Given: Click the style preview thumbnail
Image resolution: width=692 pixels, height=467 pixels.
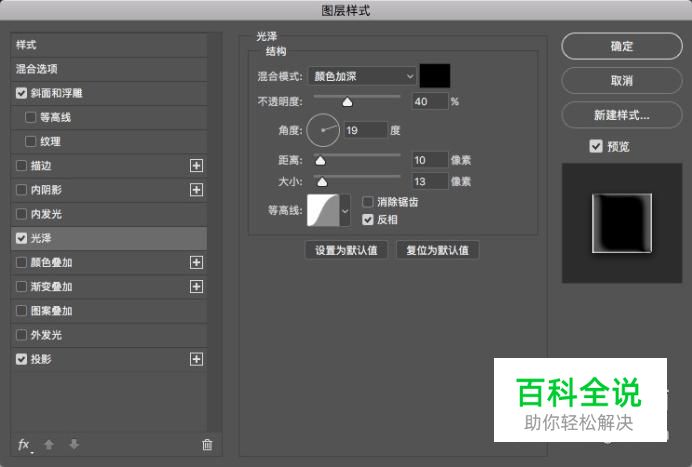Looking at the screenshot, I should [622, 223].
